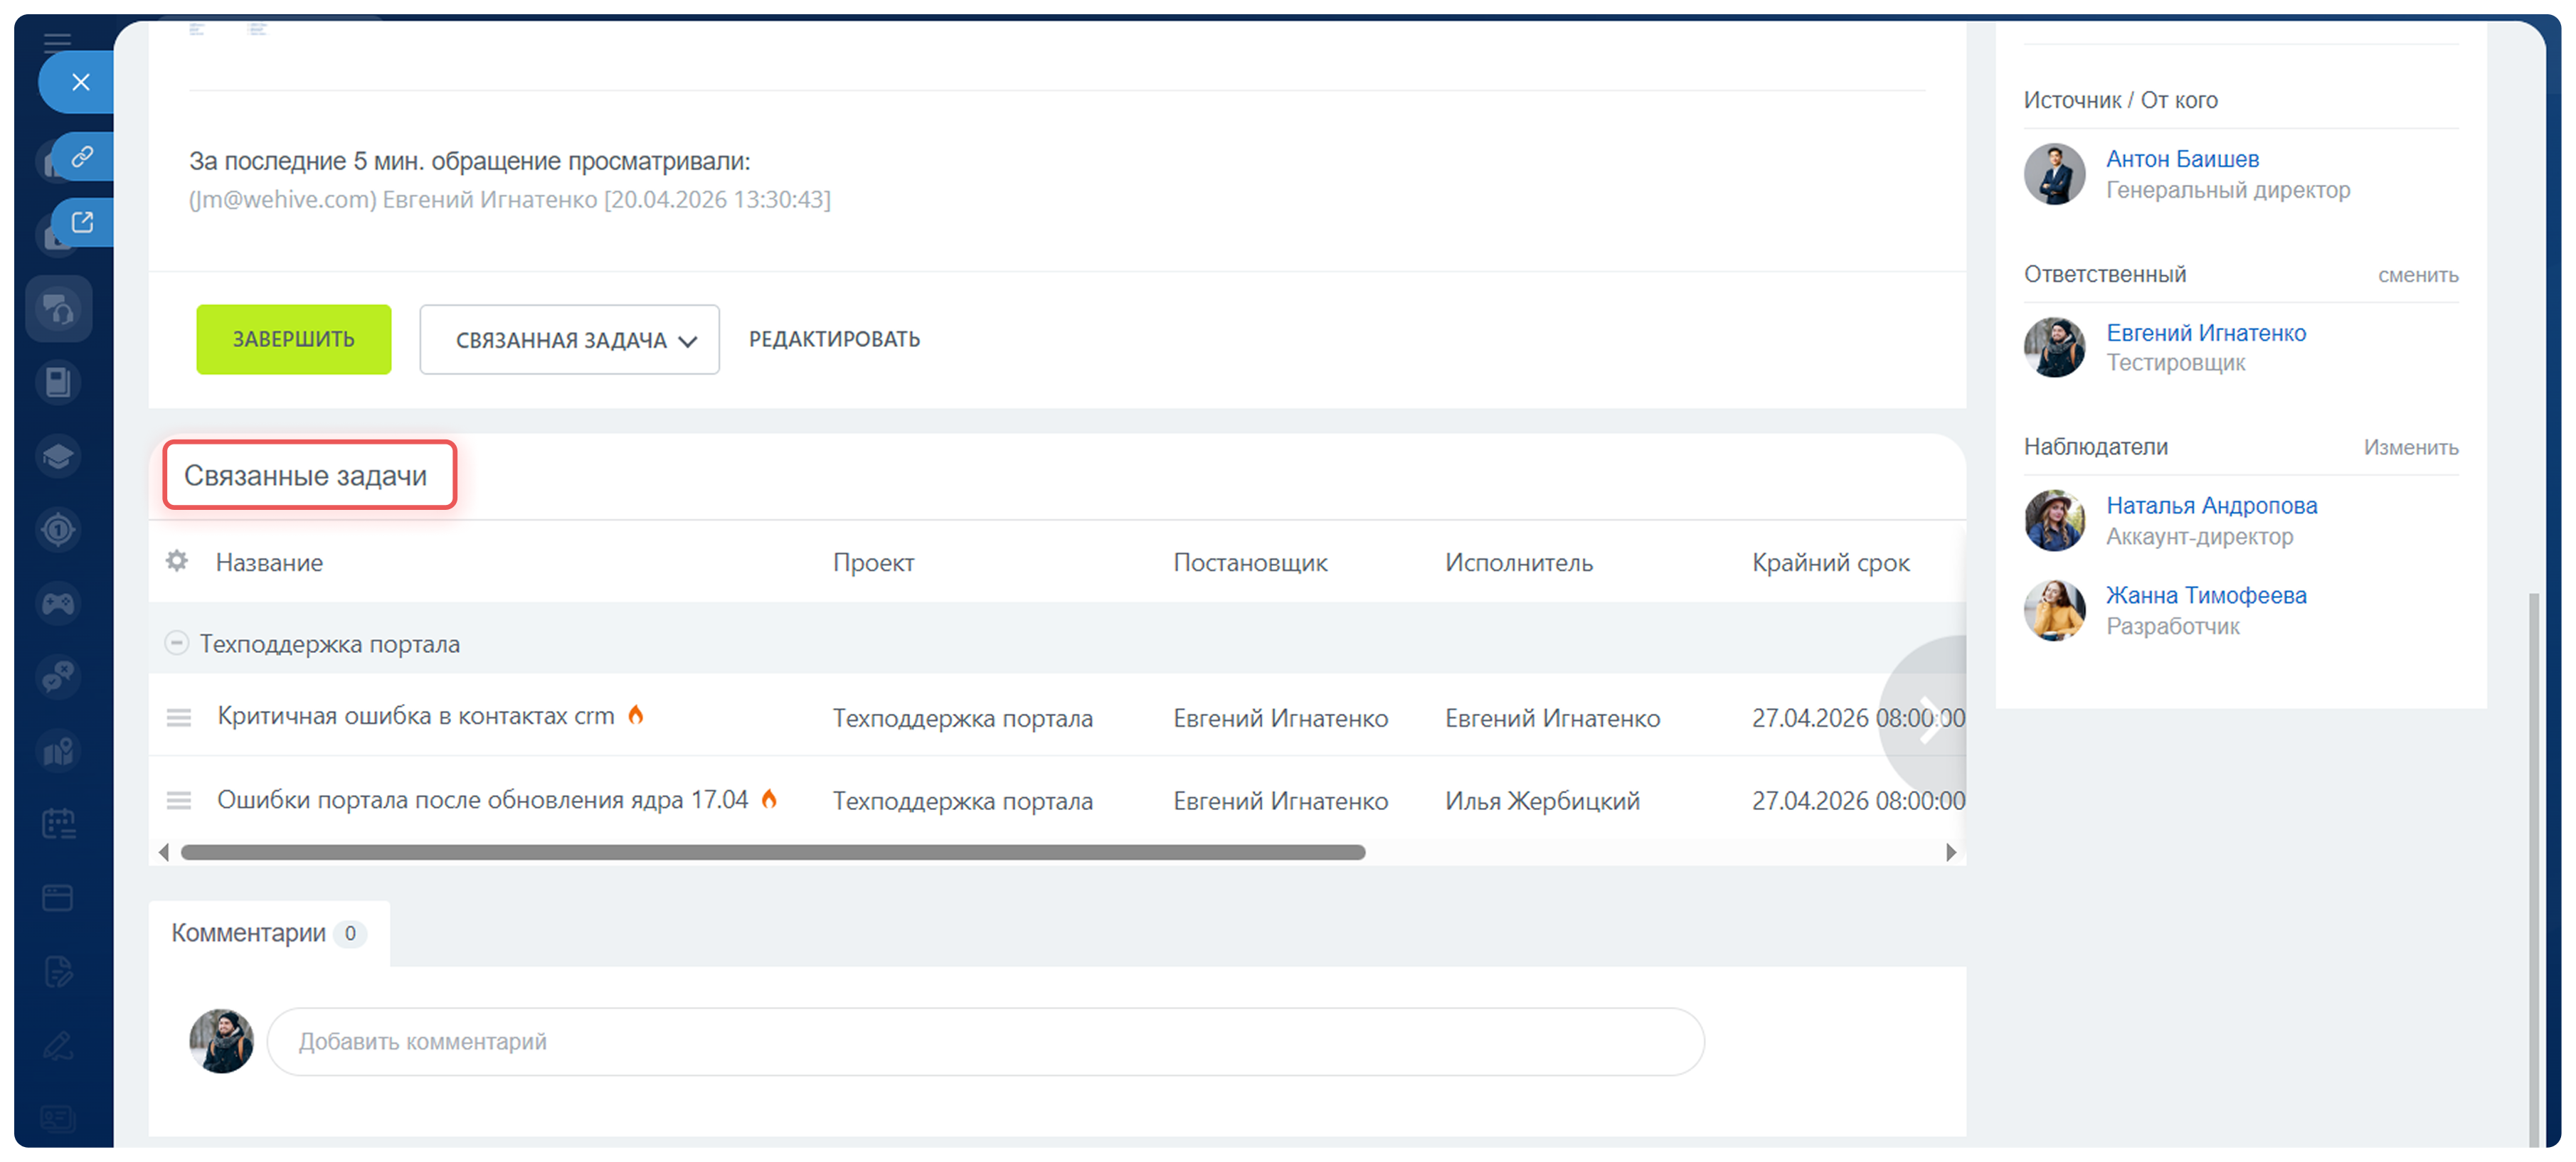2576x1162 pixels.
Task: Click the Добавить комментарий input field
Action: coord(985,1041)
